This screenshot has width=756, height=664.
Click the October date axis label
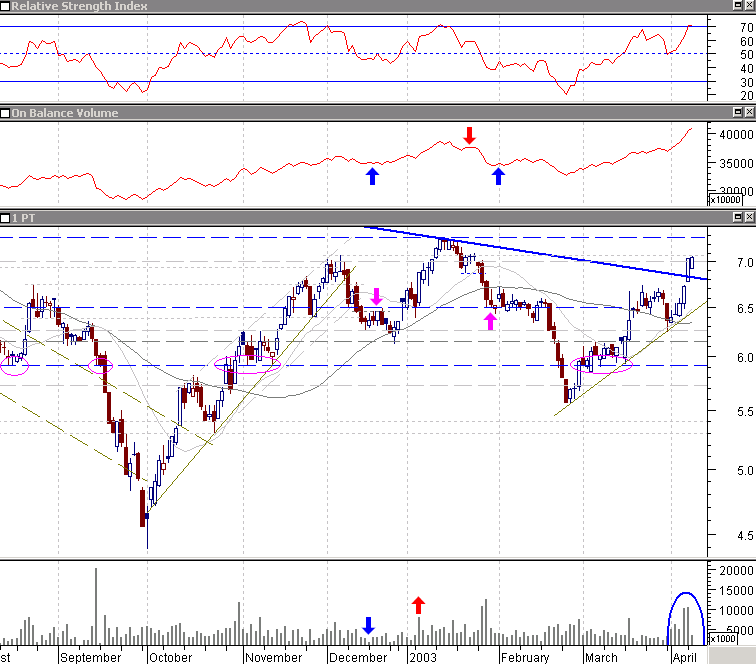171,658
